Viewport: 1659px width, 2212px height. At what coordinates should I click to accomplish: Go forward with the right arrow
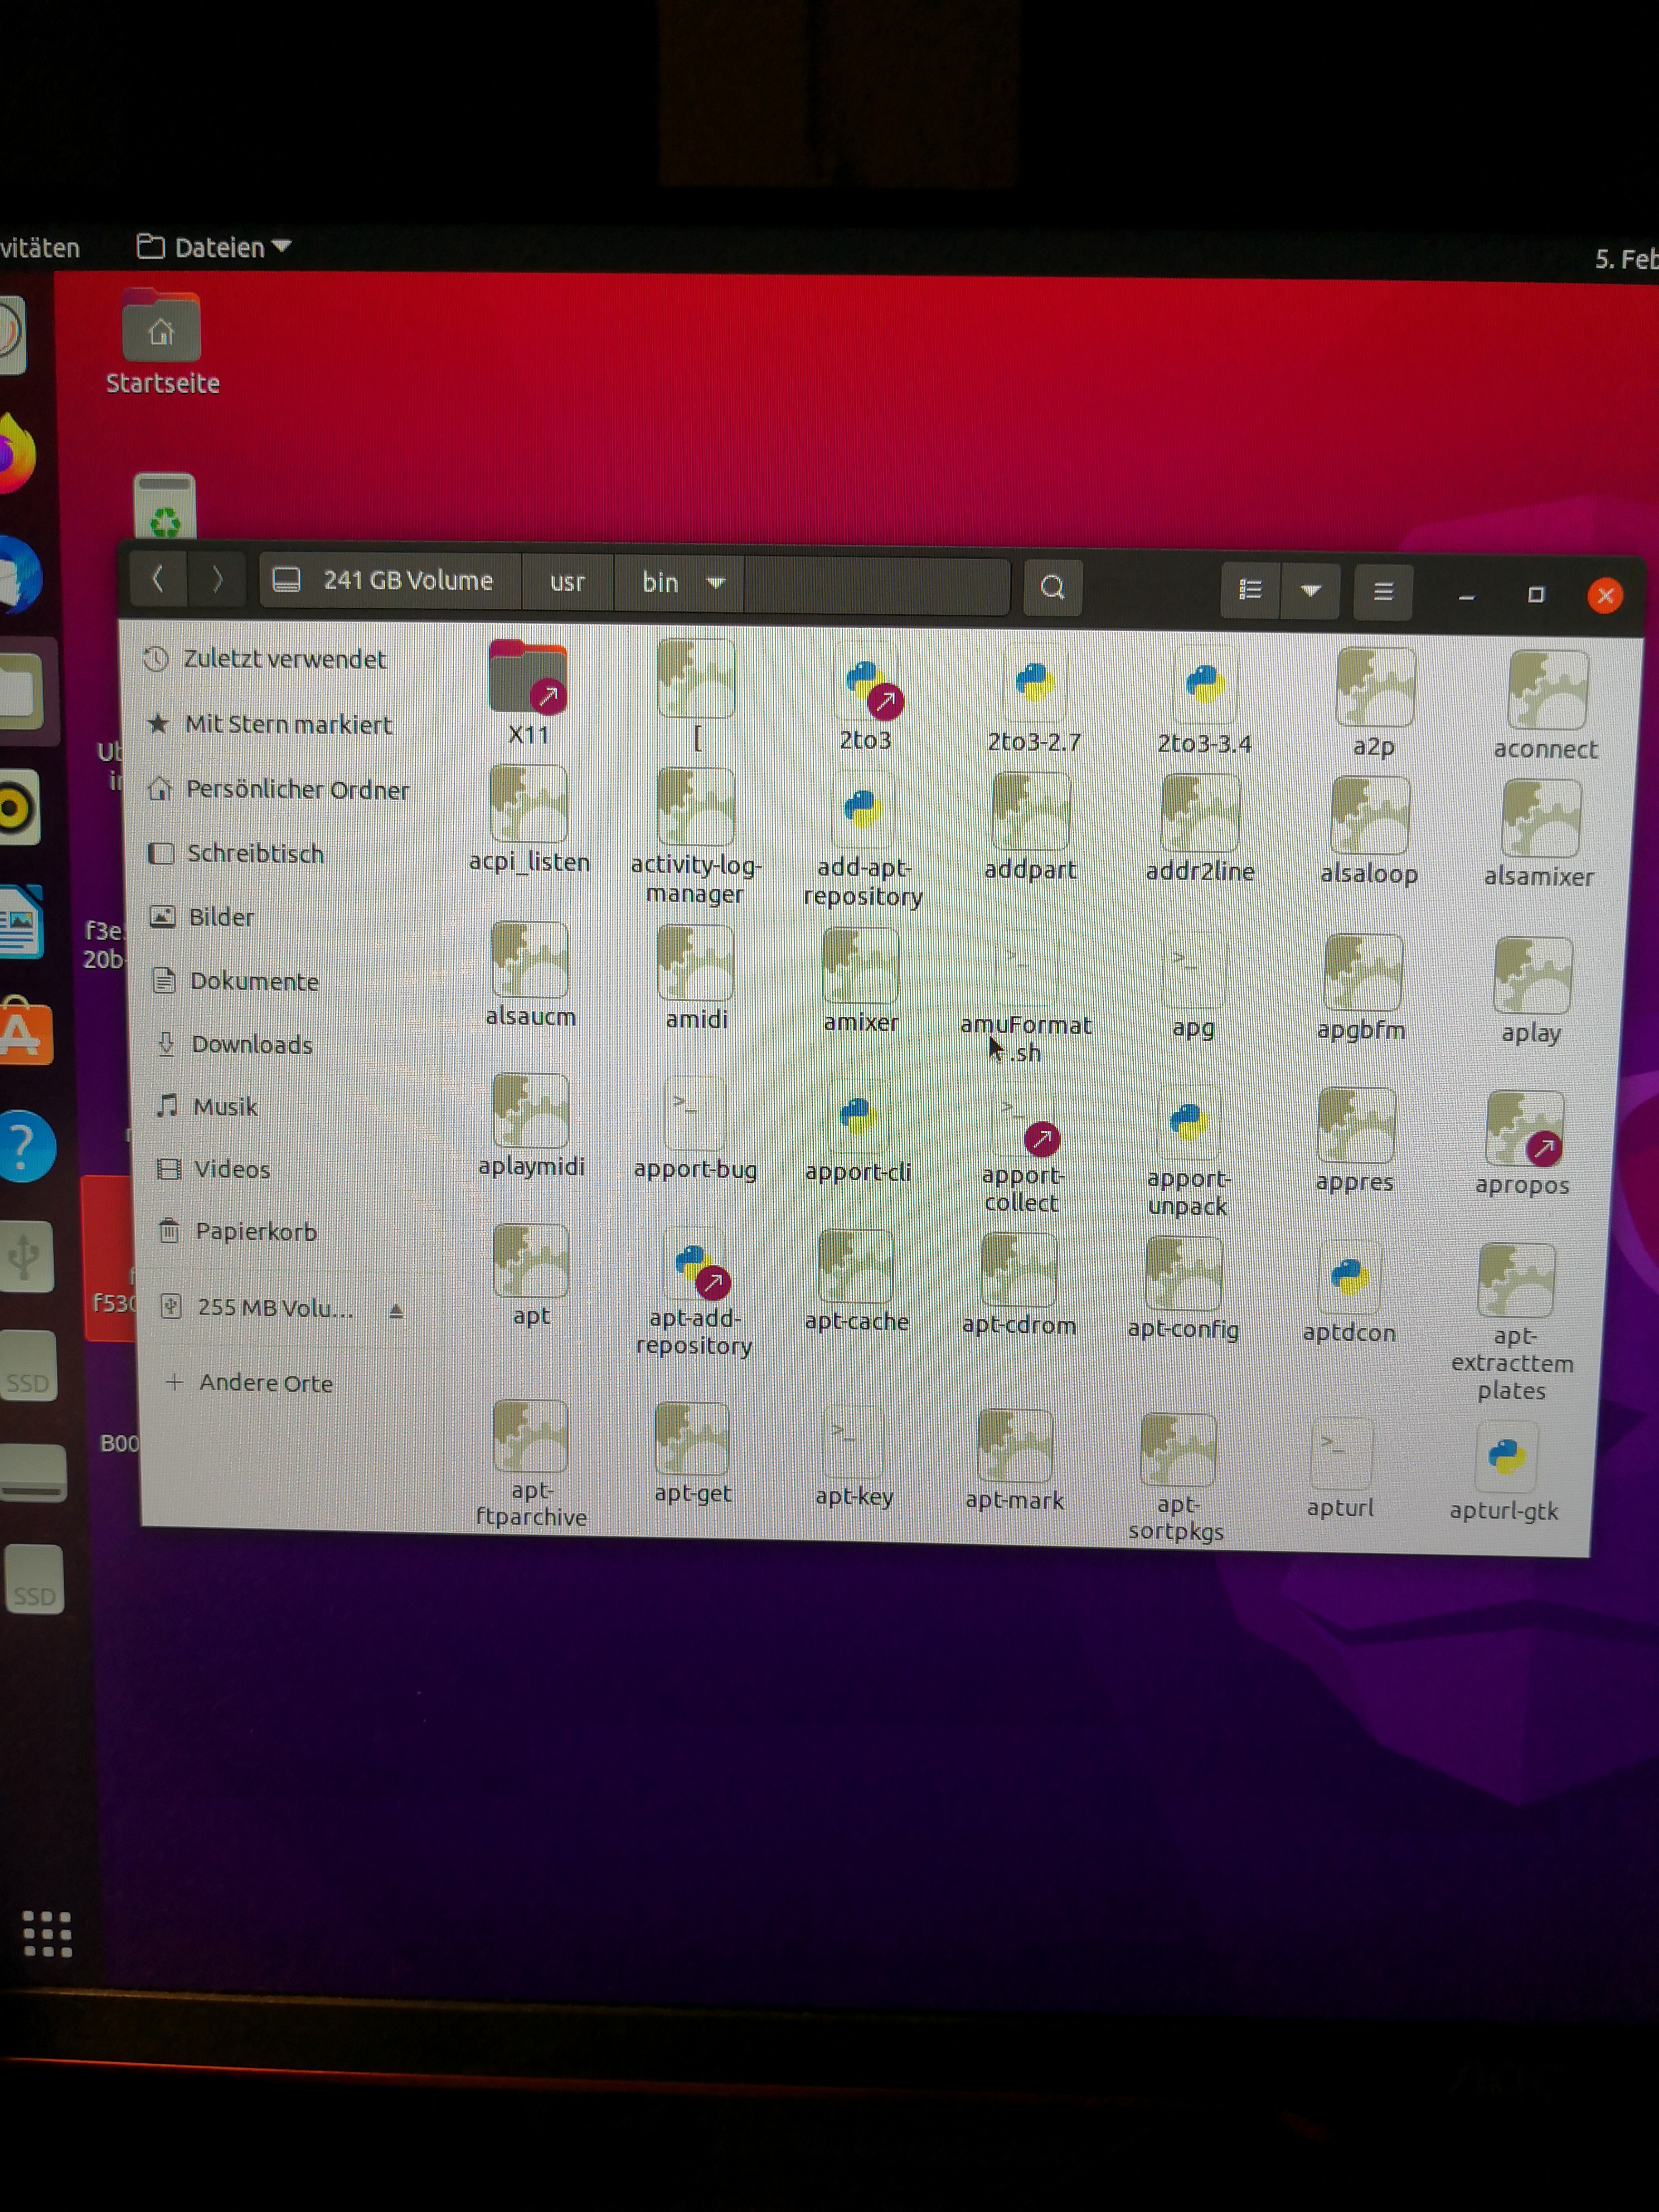point(217,579)
